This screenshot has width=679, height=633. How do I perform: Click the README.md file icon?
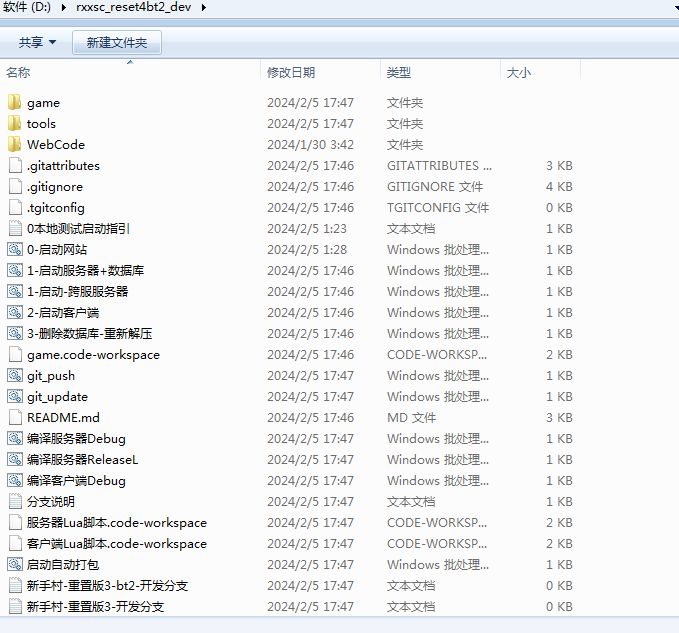tap(14, 417)
